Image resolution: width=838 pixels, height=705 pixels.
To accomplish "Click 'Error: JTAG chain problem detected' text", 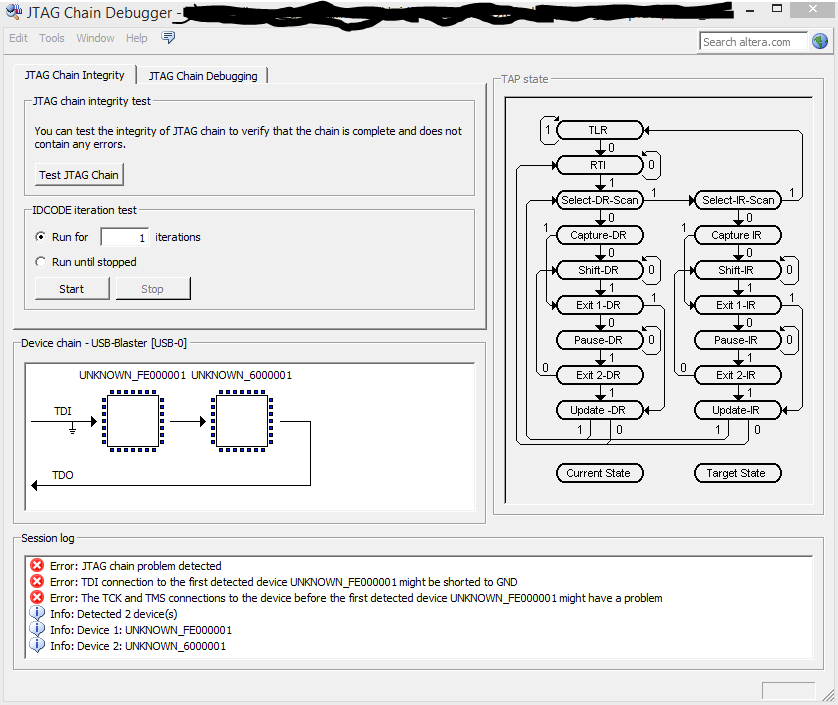I will point(136,566).
